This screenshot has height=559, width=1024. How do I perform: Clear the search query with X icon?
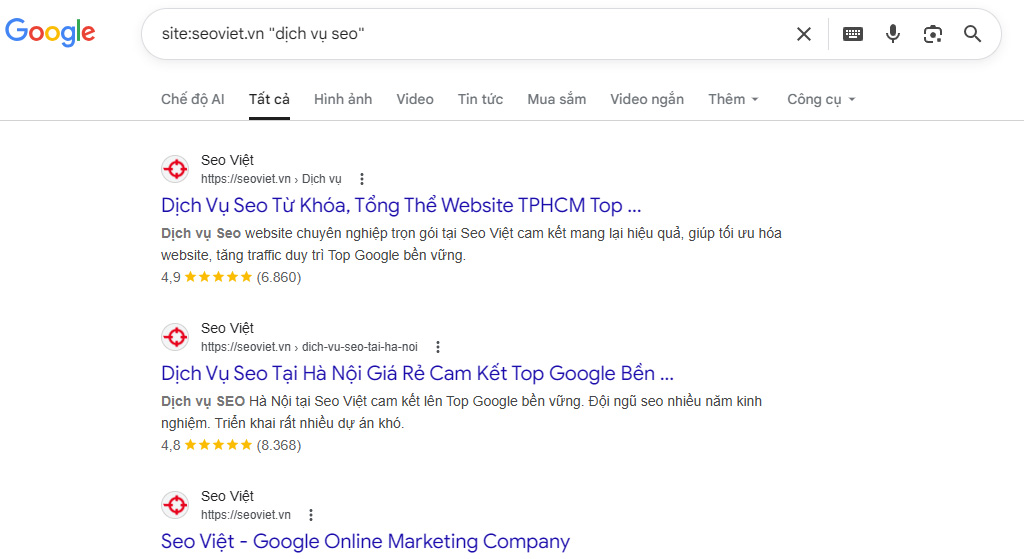[x=804, y=34]
